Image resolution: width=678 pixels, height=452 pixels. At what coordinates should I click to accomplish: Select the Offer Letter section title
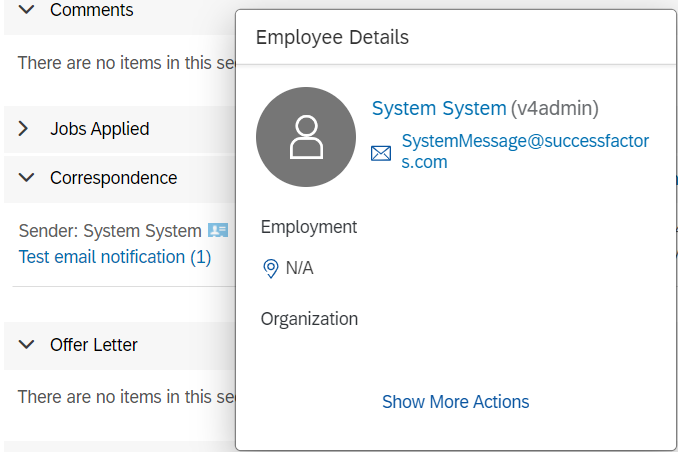coord(94,345)
